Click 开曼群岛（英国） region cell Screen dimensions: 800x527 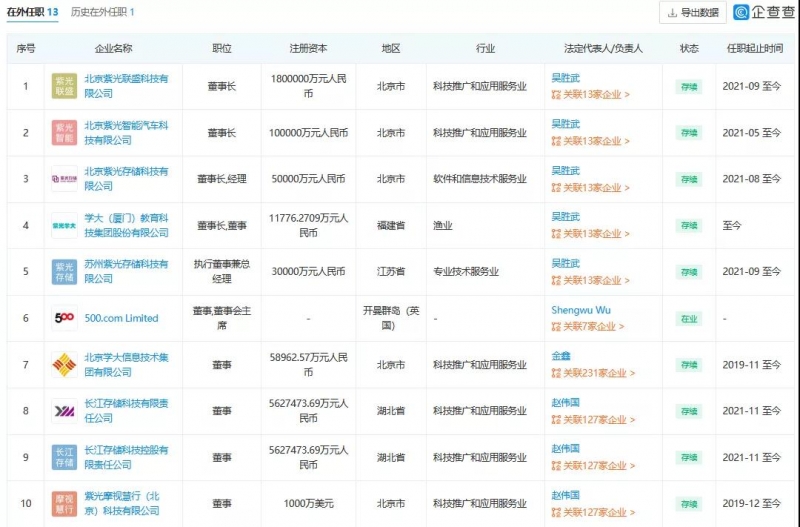pos(391,318)
